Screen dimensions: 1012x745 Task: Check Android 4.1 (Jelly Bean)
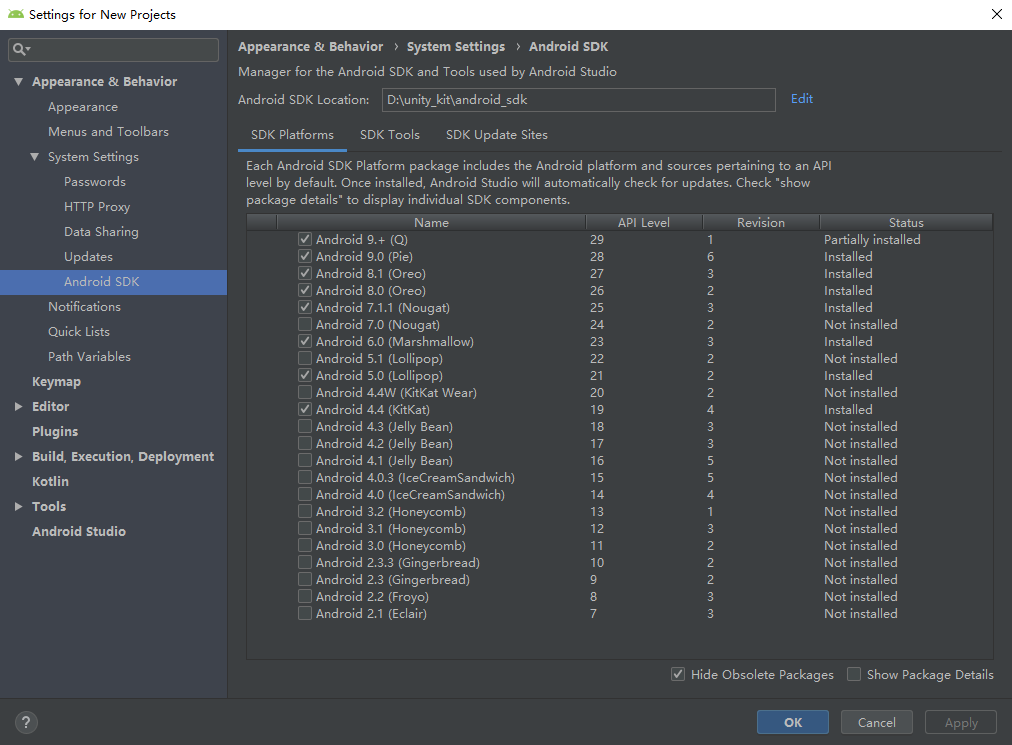click(x=305, y=460)
